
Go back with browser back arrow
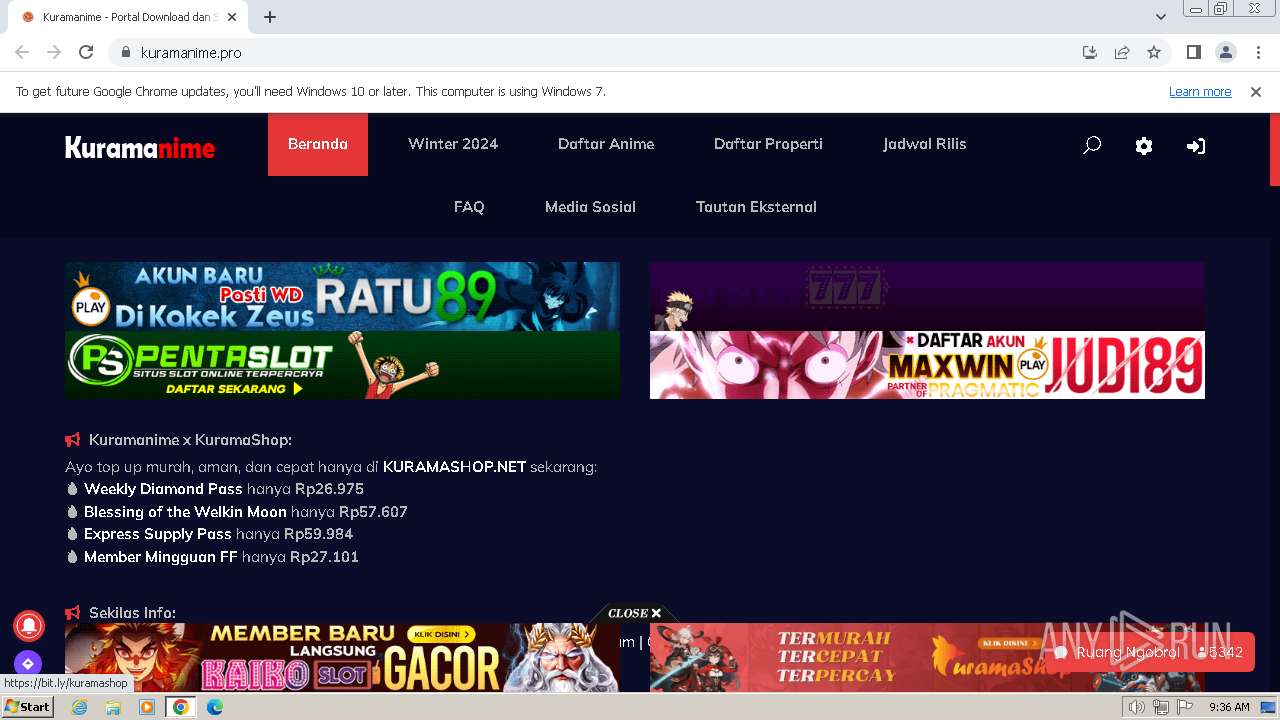point(22,52)
